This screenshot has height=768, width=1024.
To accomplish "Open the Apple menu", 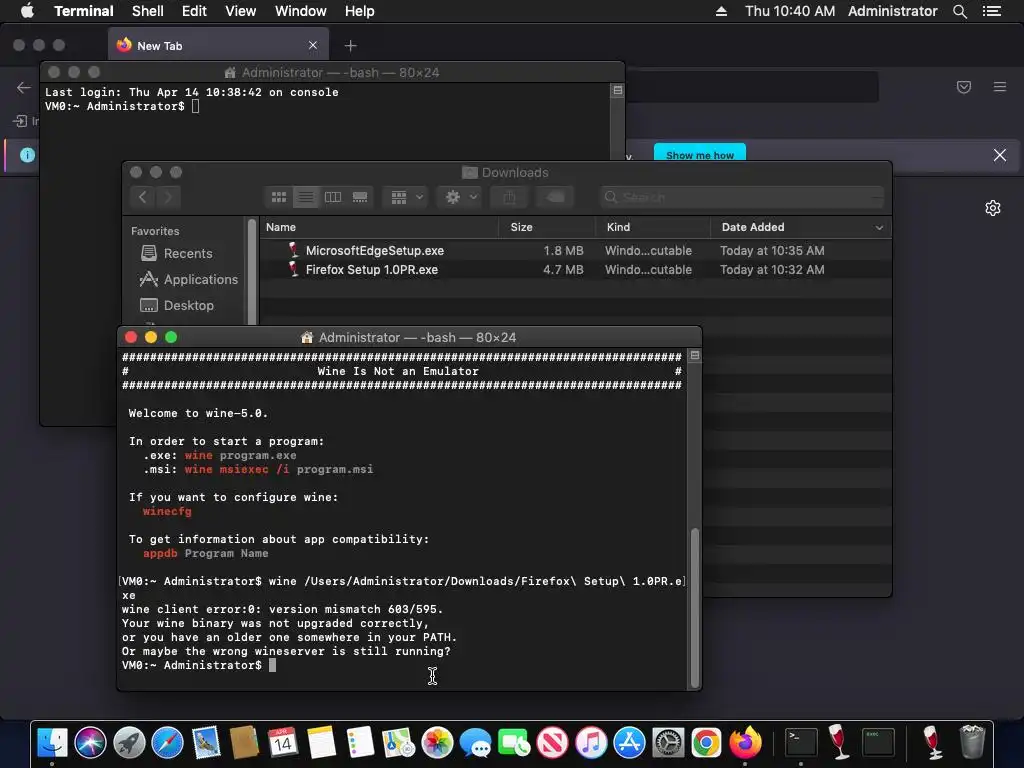I will [27, 11].
